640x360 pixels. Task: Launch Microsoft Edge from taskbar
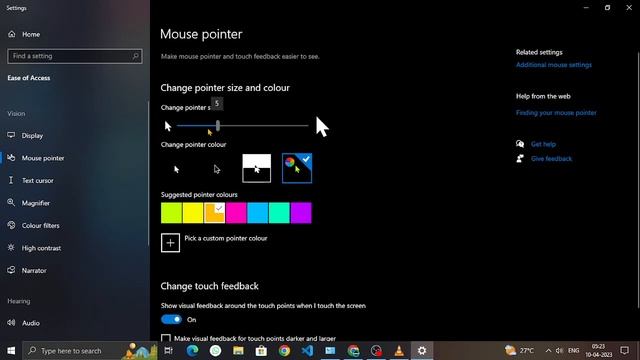pyautogui.click(x=192, y=351)
